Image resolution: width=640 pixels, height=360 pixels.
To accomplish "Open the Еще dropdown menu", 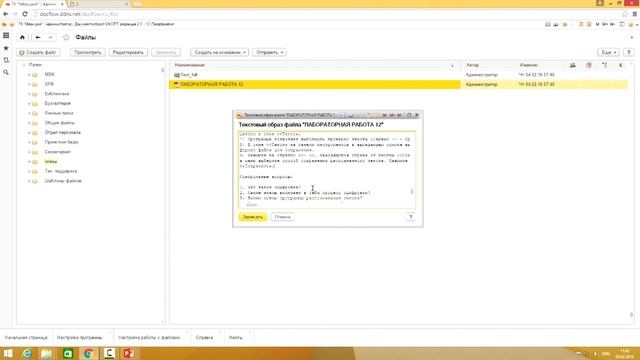I will point(609,53).
